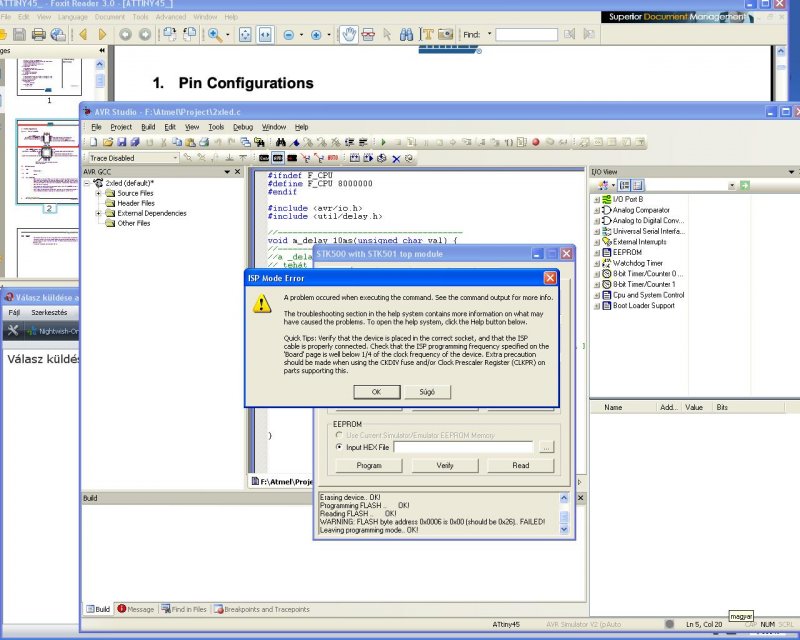The image size is (800, 640).
Task: Open the Trace Disabled dropdown
Action: (x=174, y=158)
